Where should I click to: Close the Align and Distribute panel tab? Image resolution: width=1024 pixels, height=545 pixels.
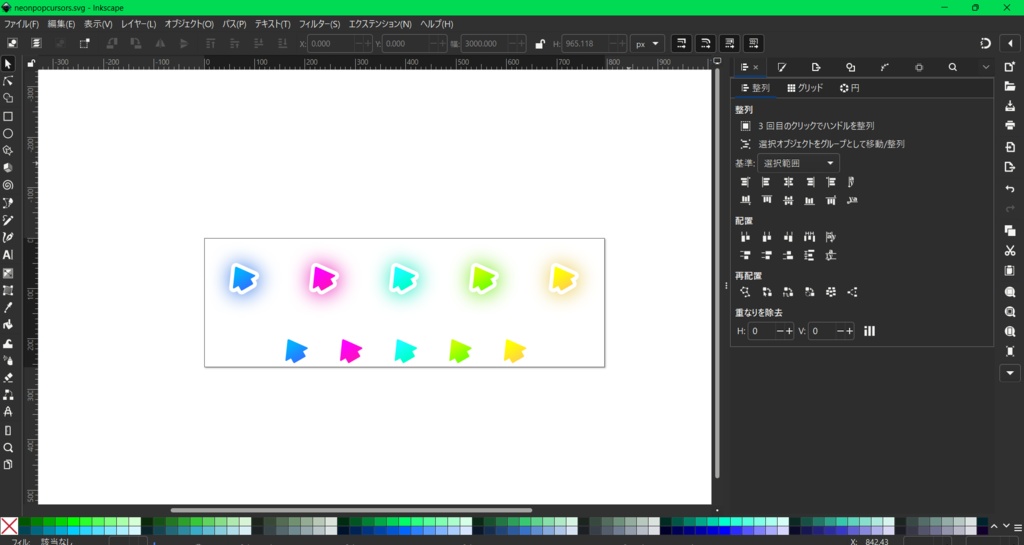756,67
